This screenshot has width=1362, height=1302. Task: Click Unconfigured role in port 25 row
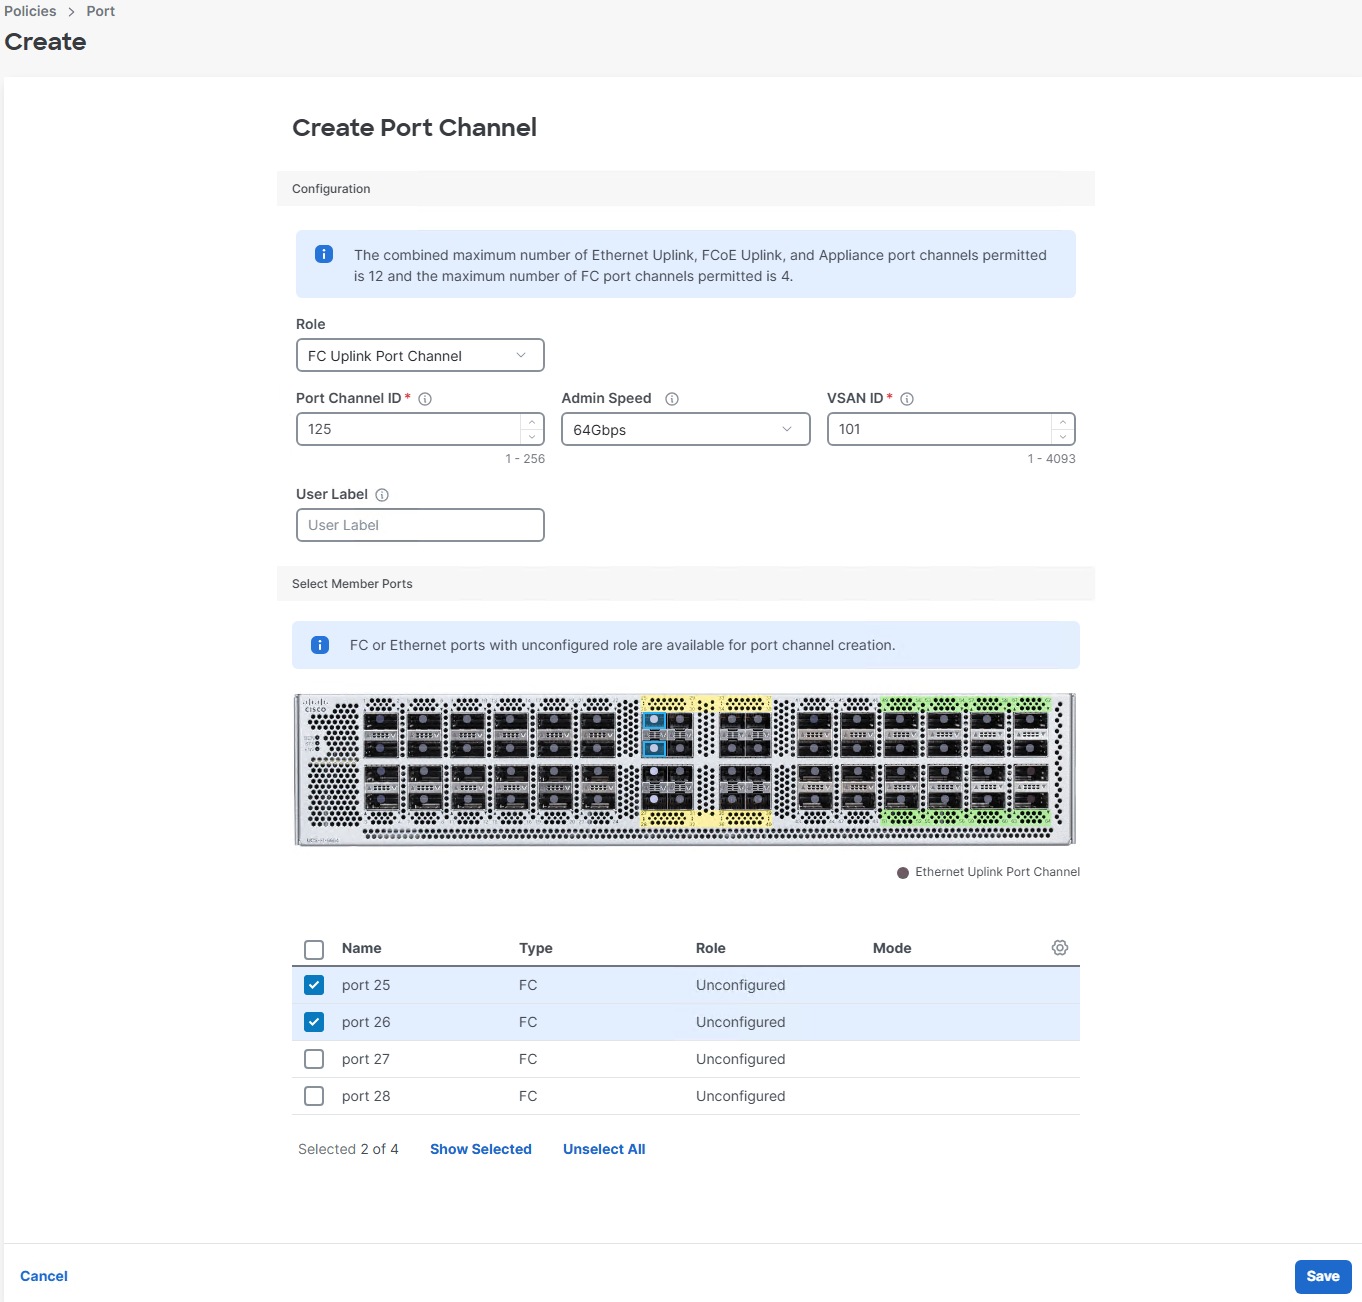tap(741, 985)
